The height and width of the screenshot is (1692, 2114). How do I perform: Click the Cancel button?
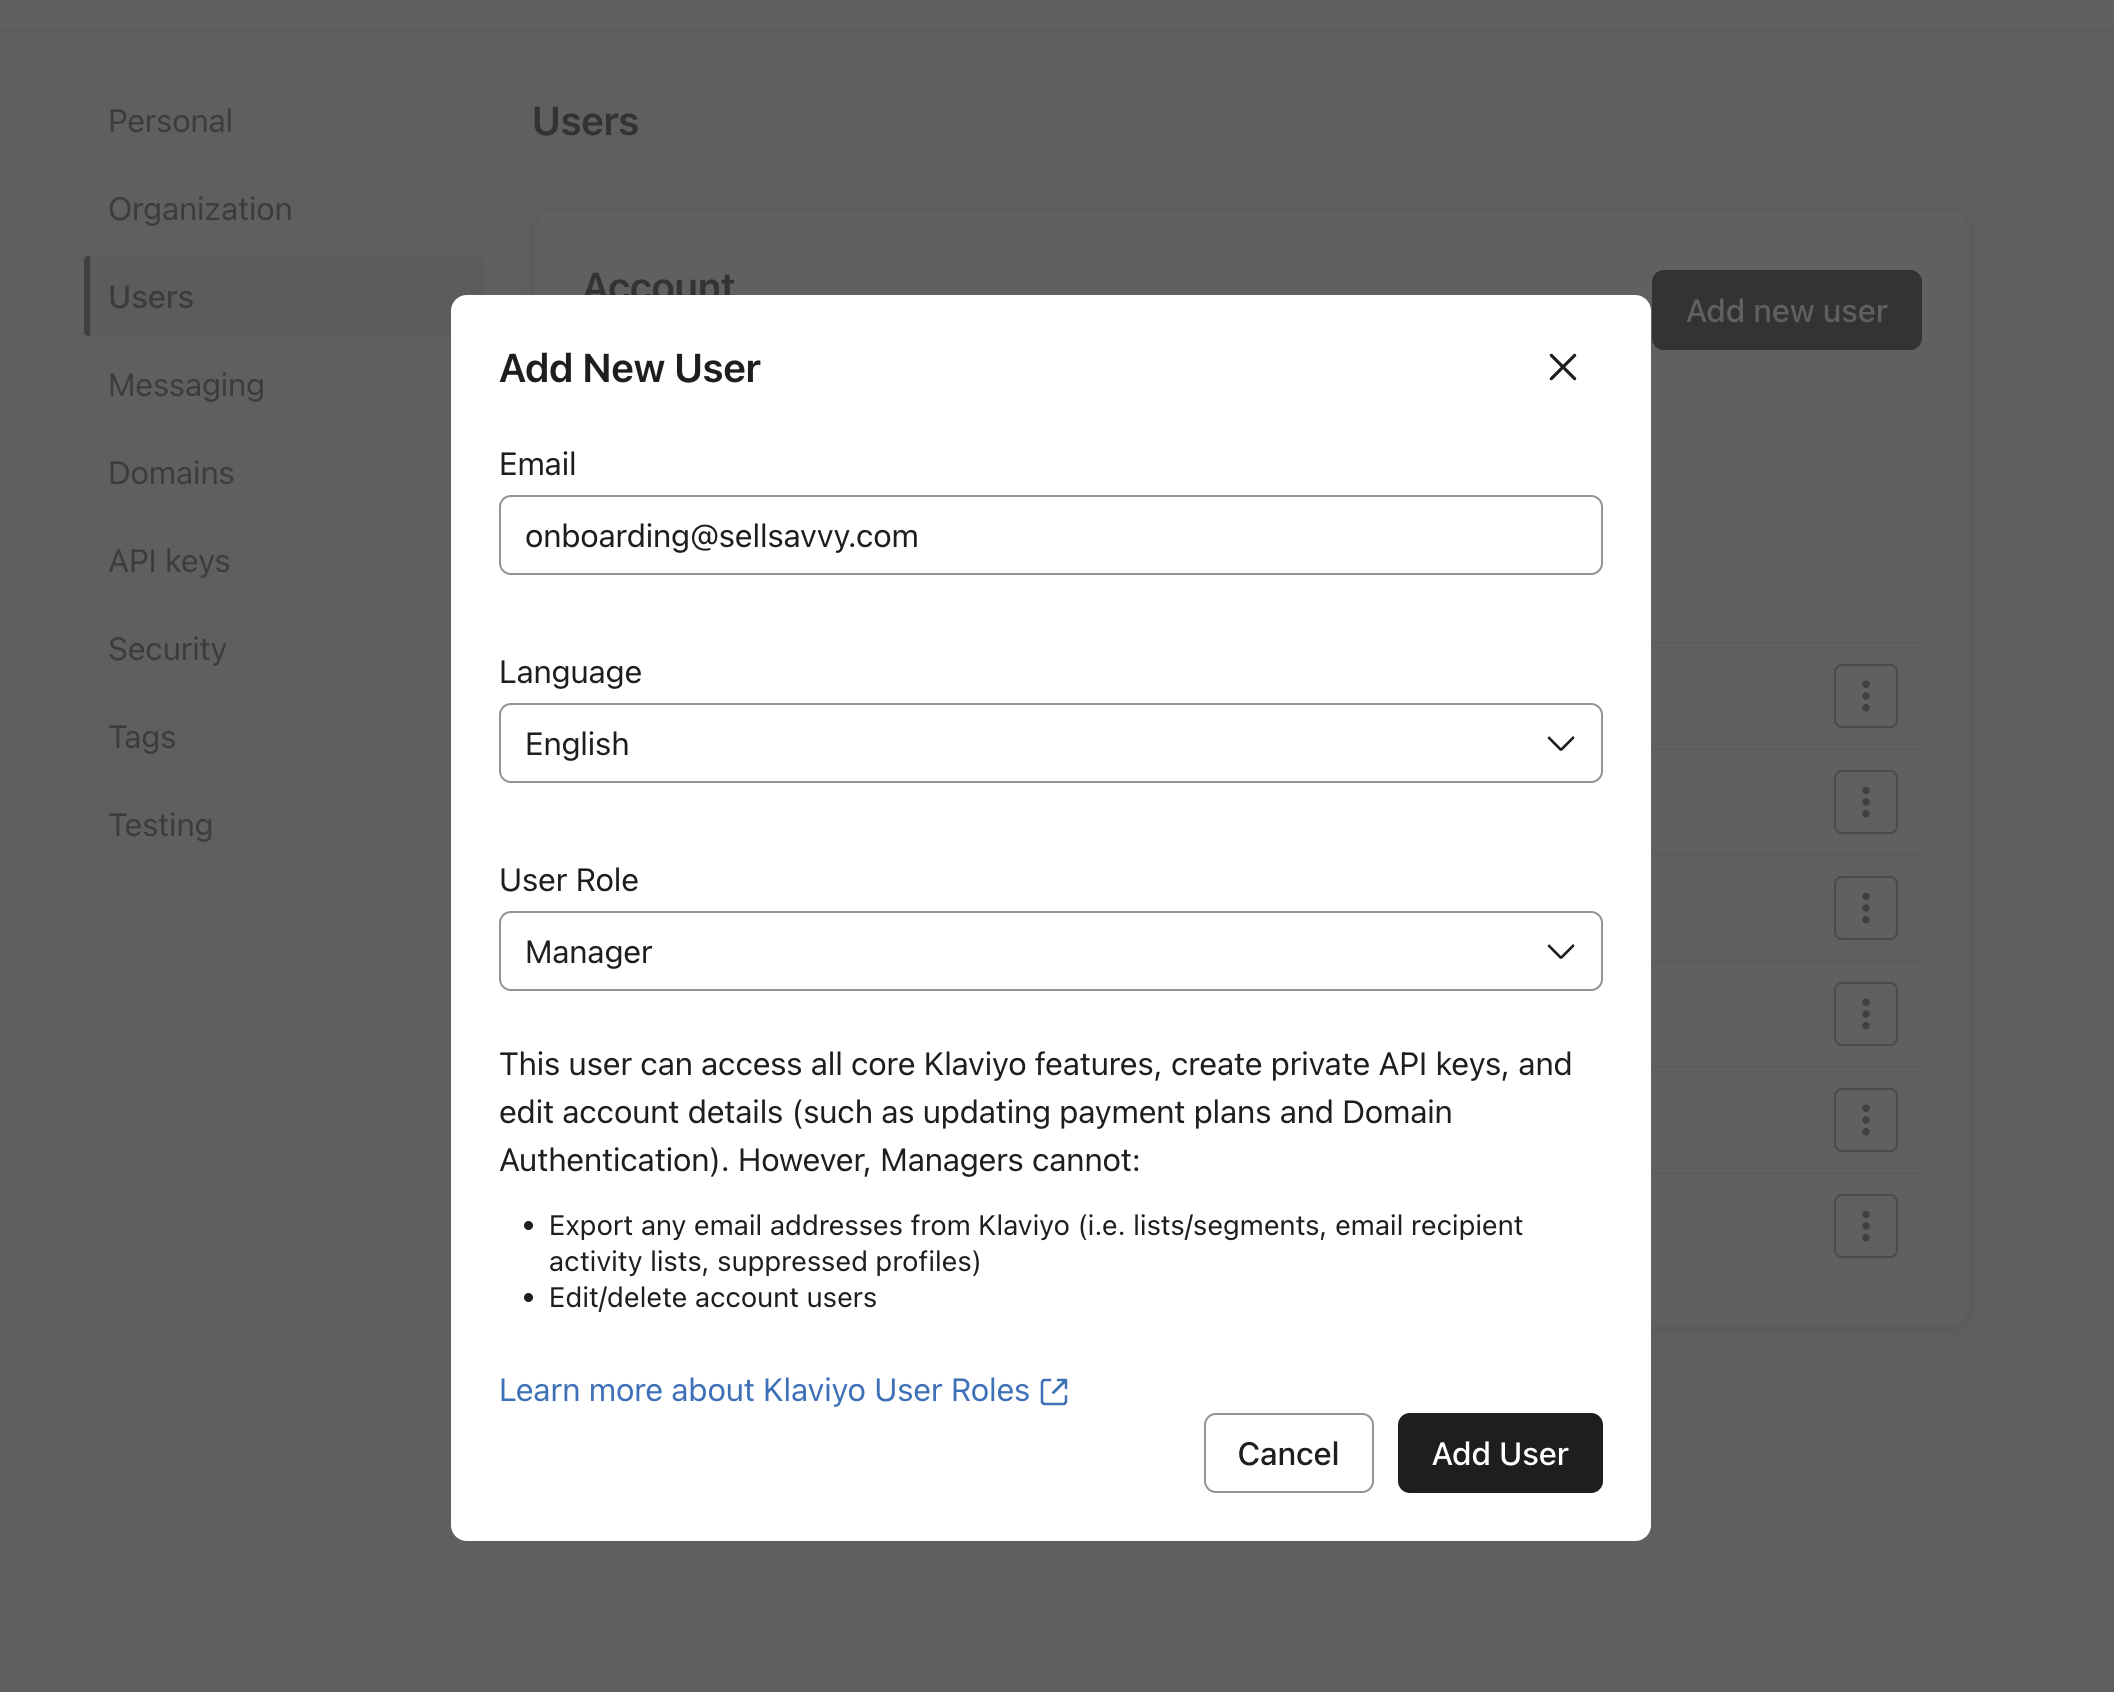pos(1288,1453)
